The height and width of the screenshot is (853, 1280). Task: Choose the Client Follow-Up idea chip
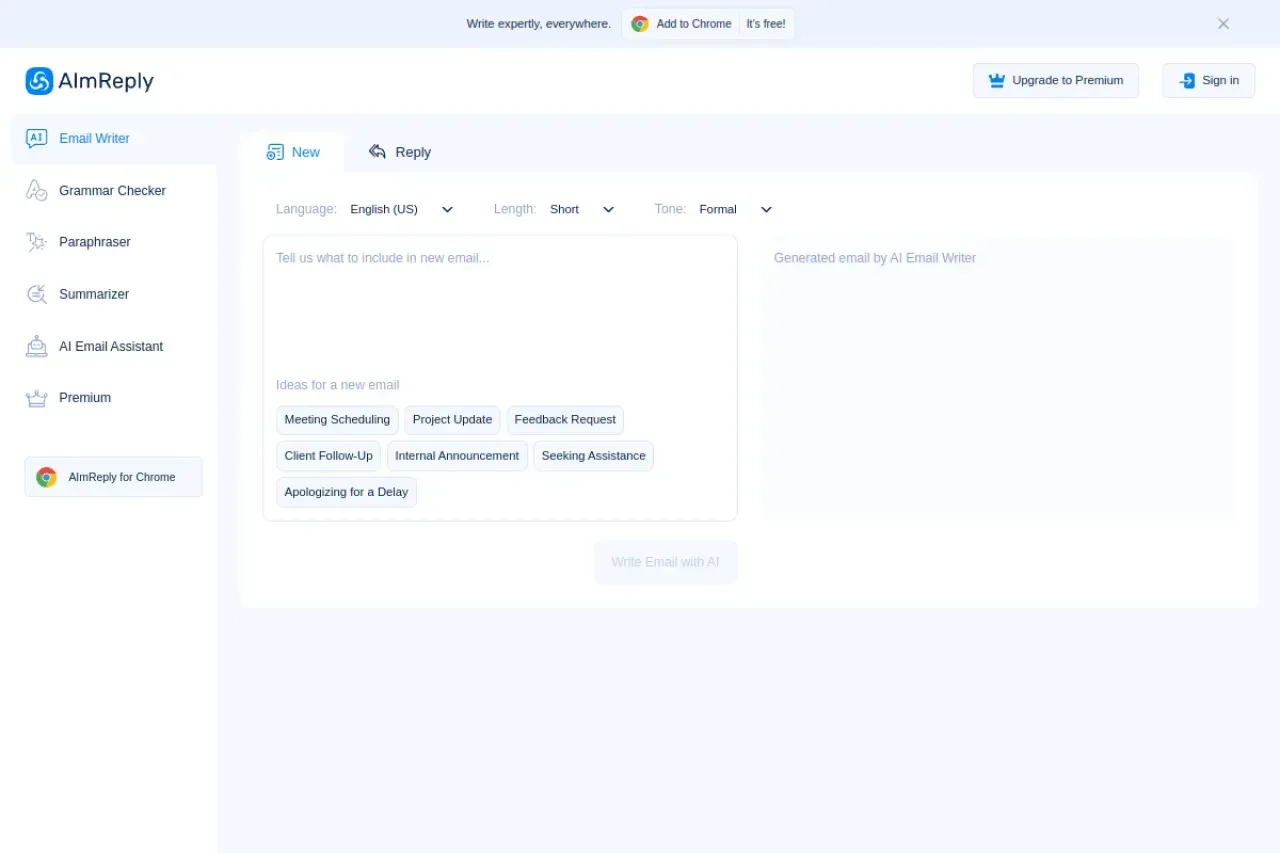coord(328,456)
